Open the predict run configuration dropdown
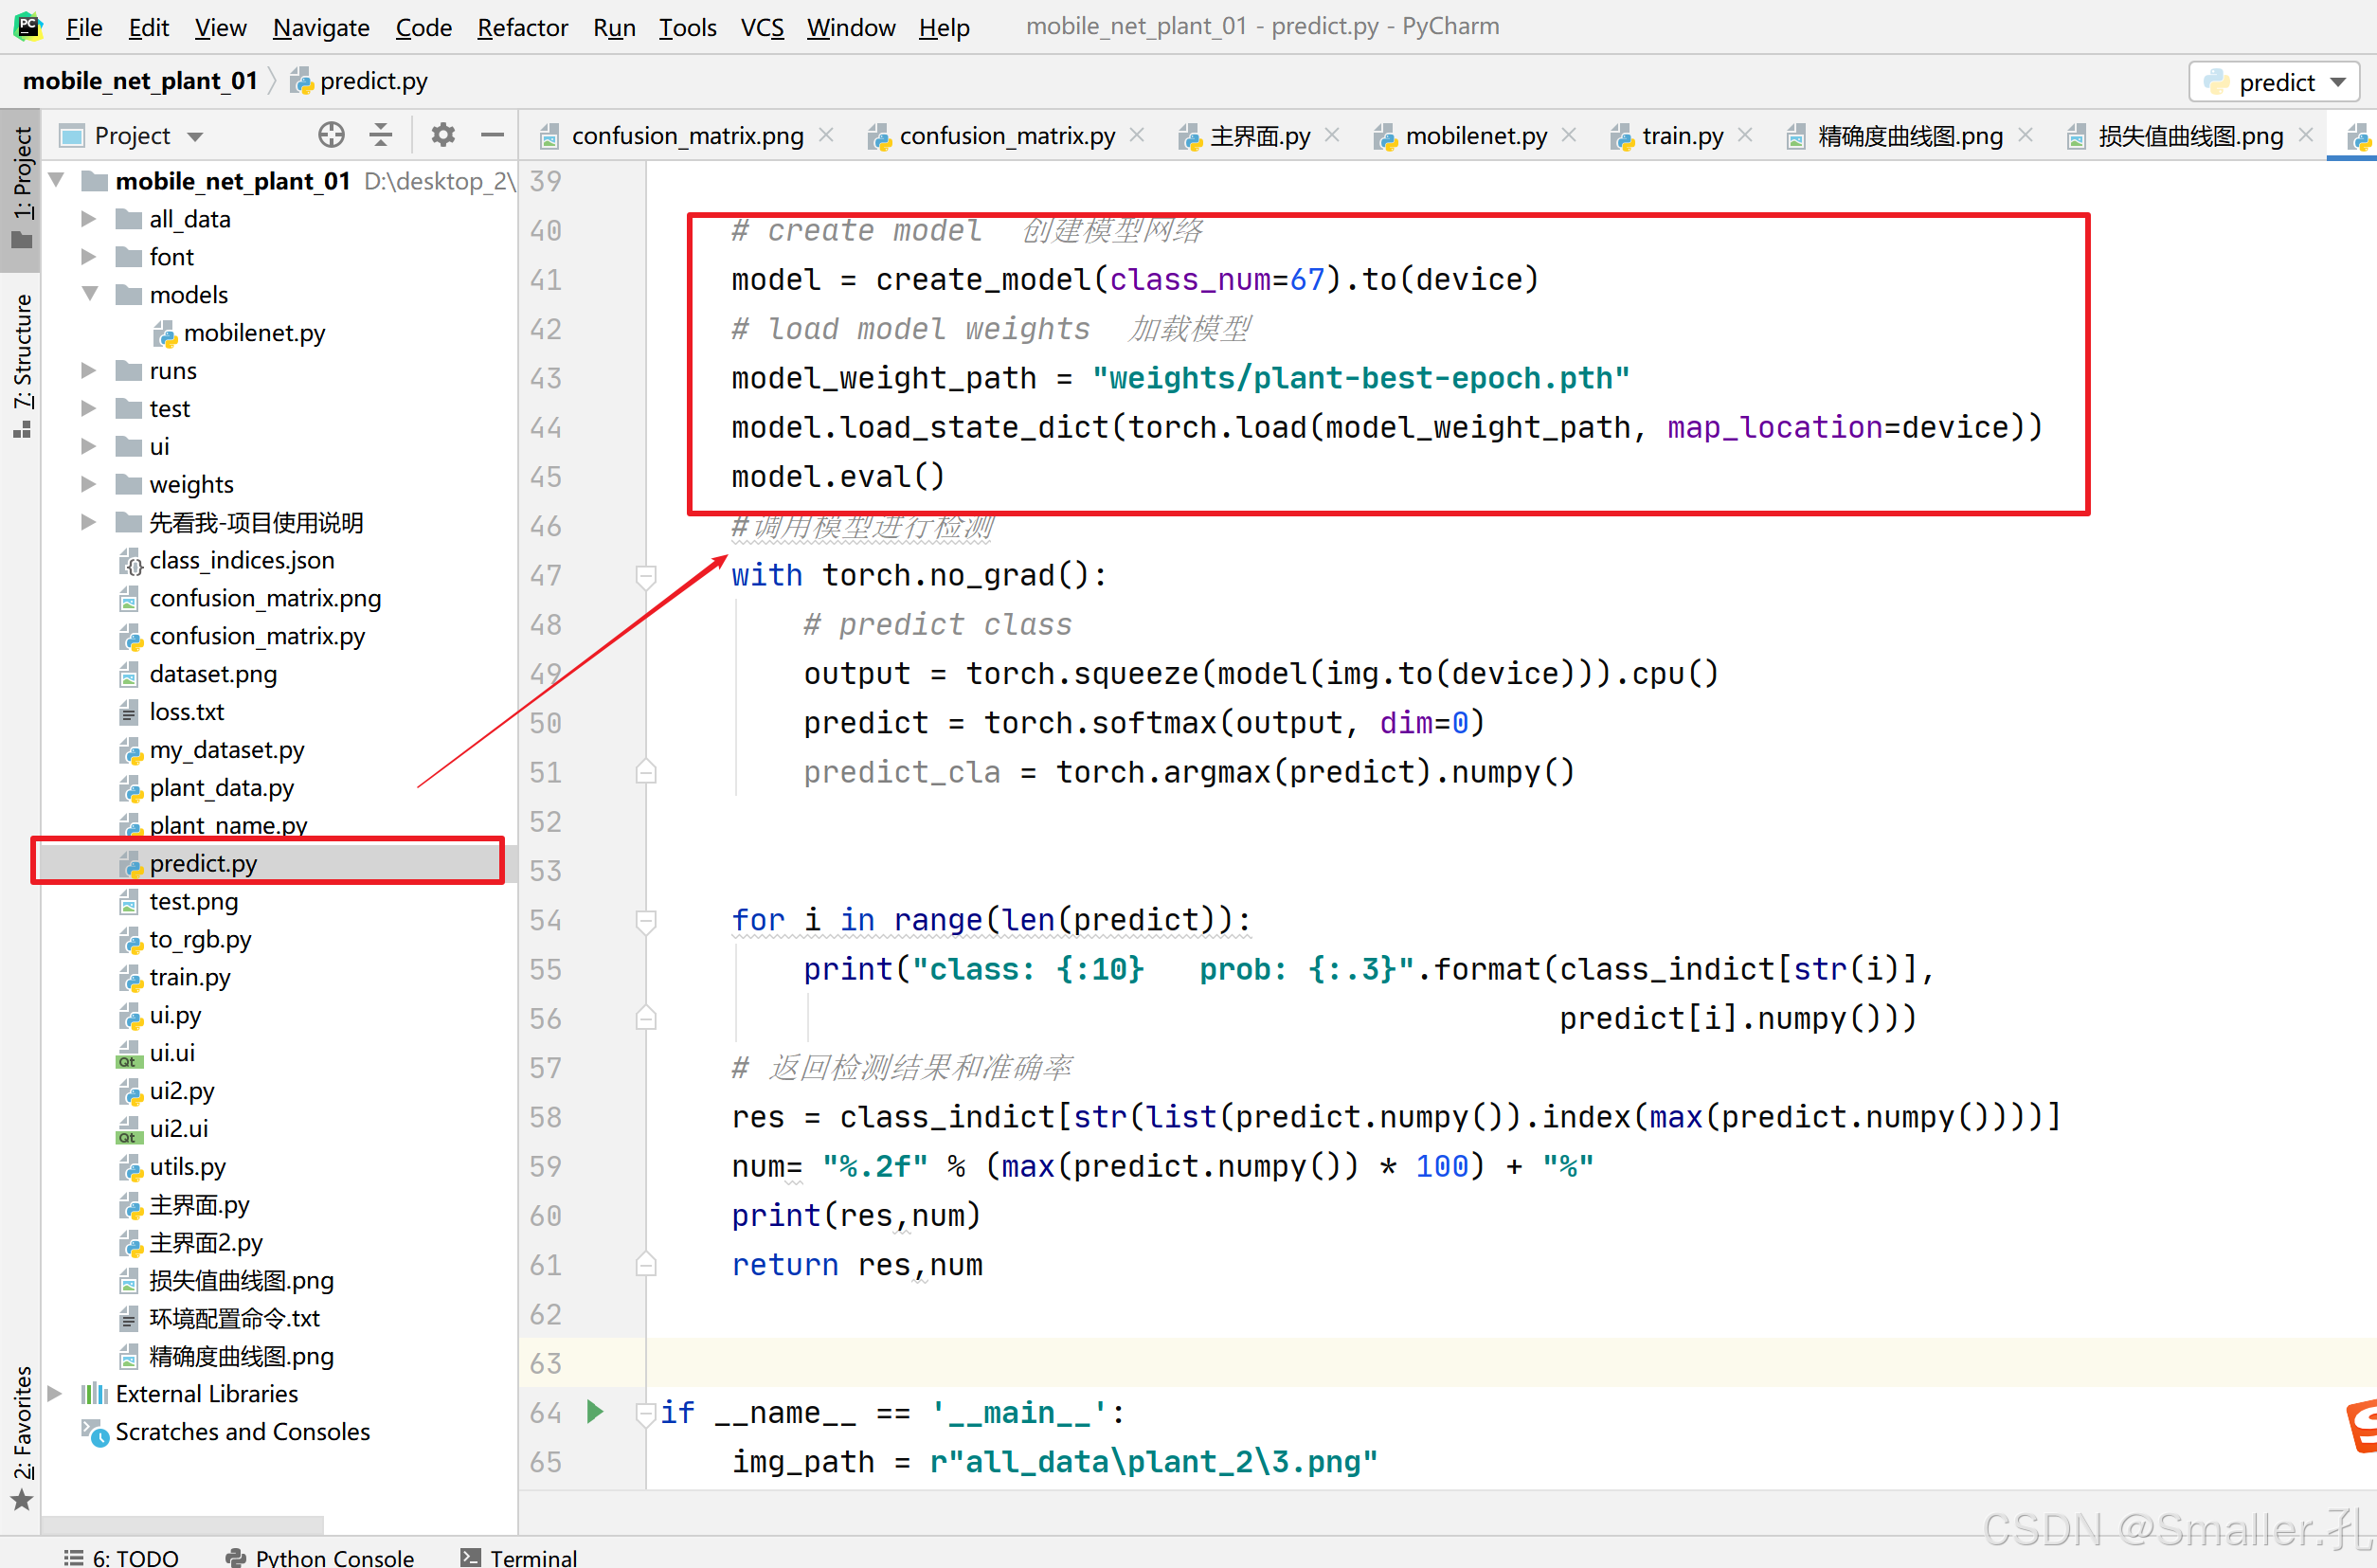The width and height of the screenshot is (2377, 1568). 2274,82
